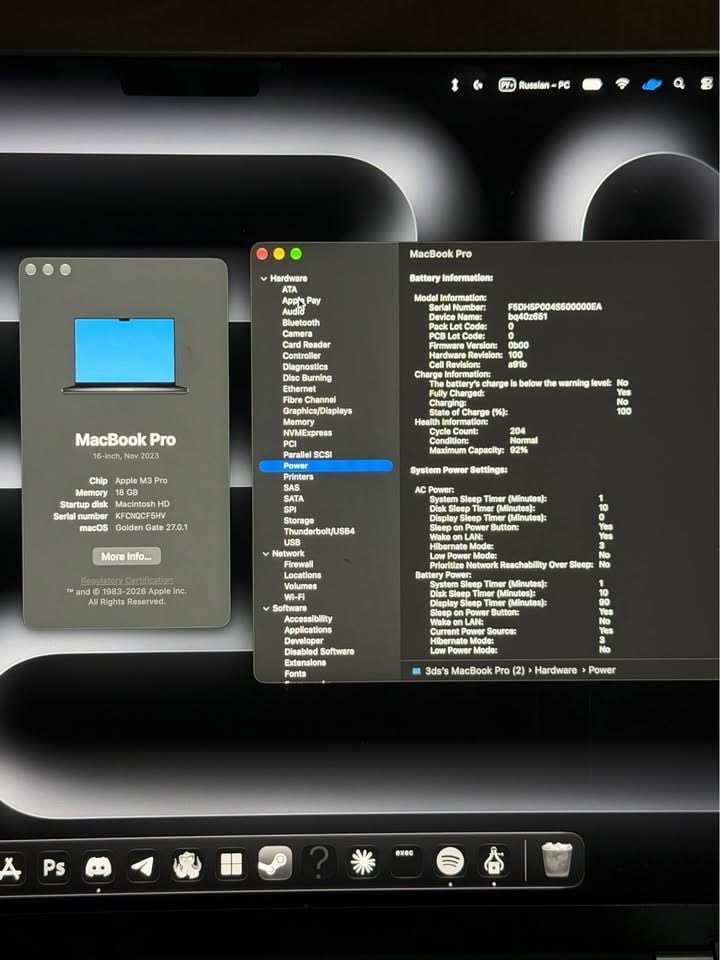
Task: Open the Russian – PC input source menu
Action: coord(534,85)
